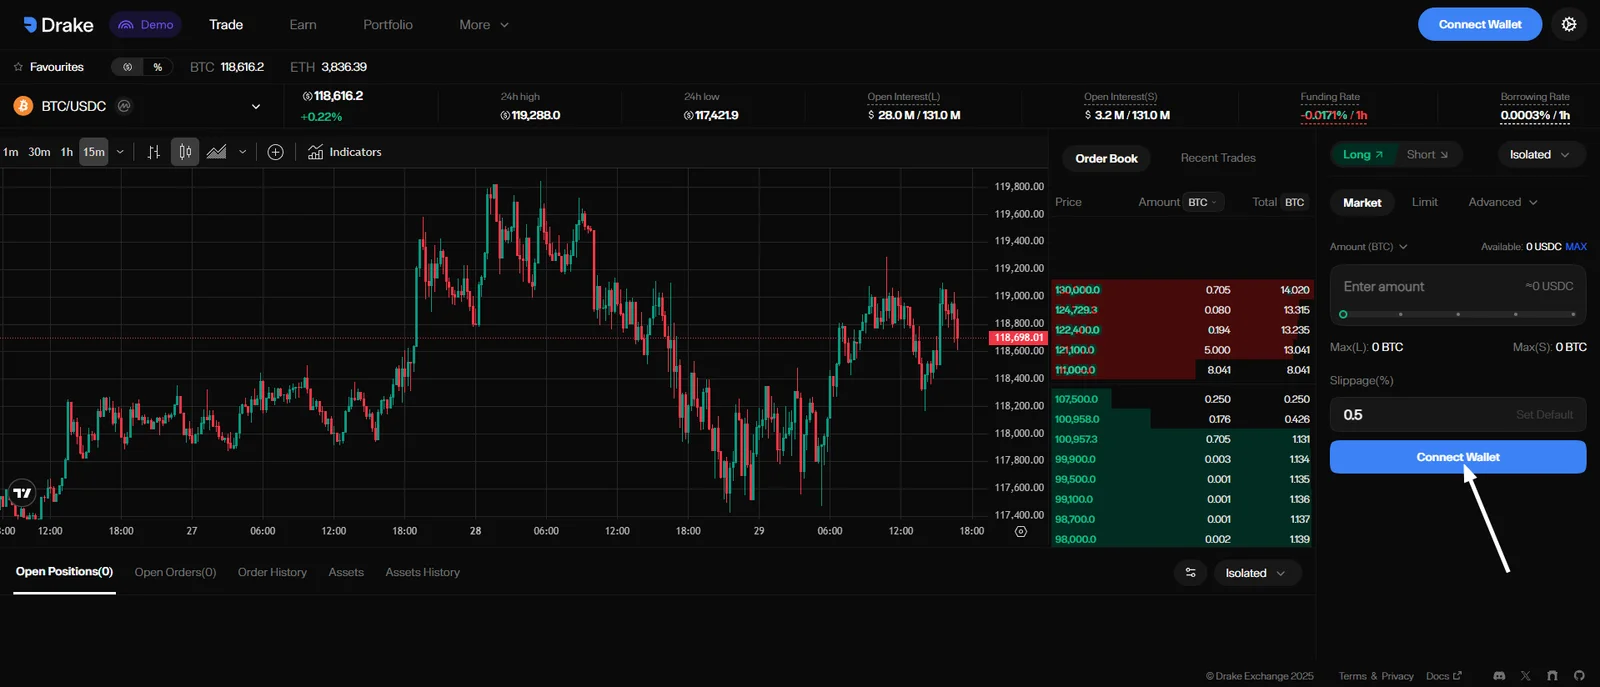Expand the BTC/USDC pair selector
This screenshot has width=1600, height=687.
pyautogui.click(x=256, y=106)
